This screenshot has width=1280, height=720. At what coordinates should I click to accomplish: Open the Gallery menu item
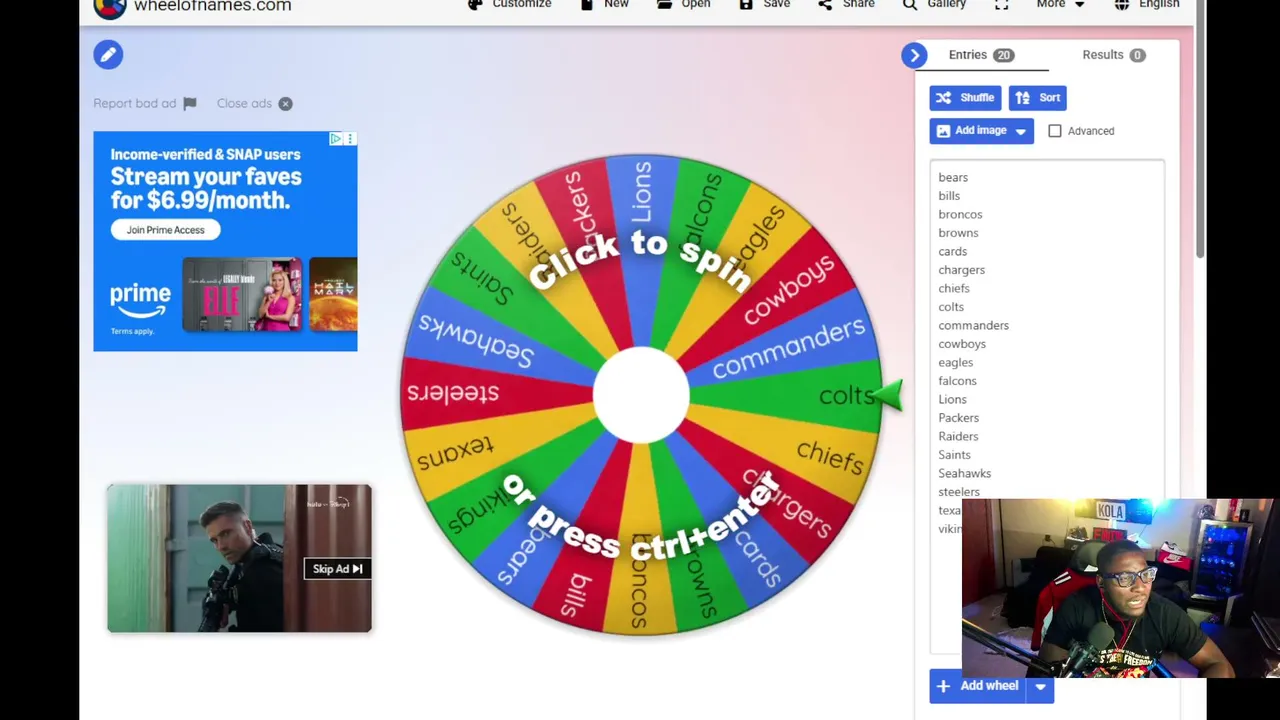[934, 4]
